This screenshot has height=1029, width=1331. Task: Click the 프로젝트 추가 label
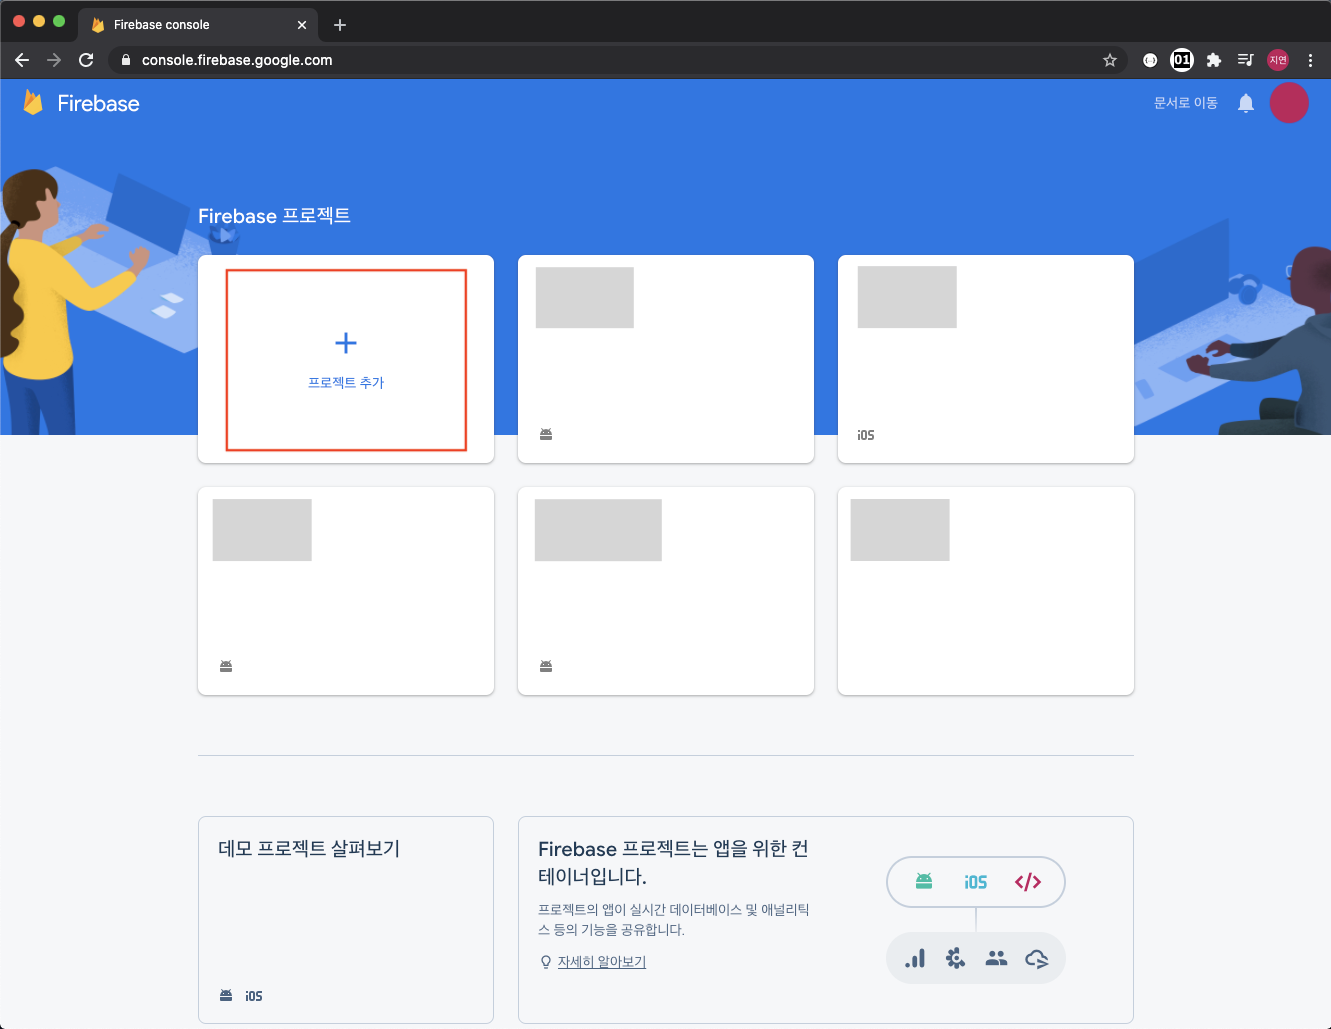346,383
